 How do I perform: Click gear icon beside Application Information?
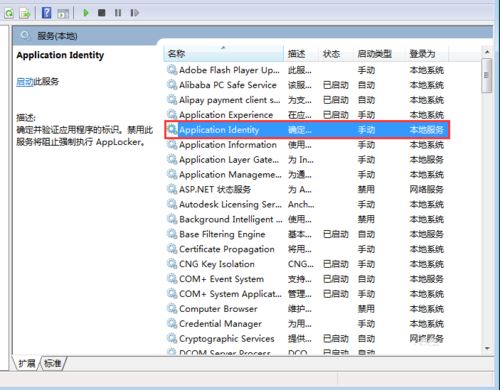point(172,144)
